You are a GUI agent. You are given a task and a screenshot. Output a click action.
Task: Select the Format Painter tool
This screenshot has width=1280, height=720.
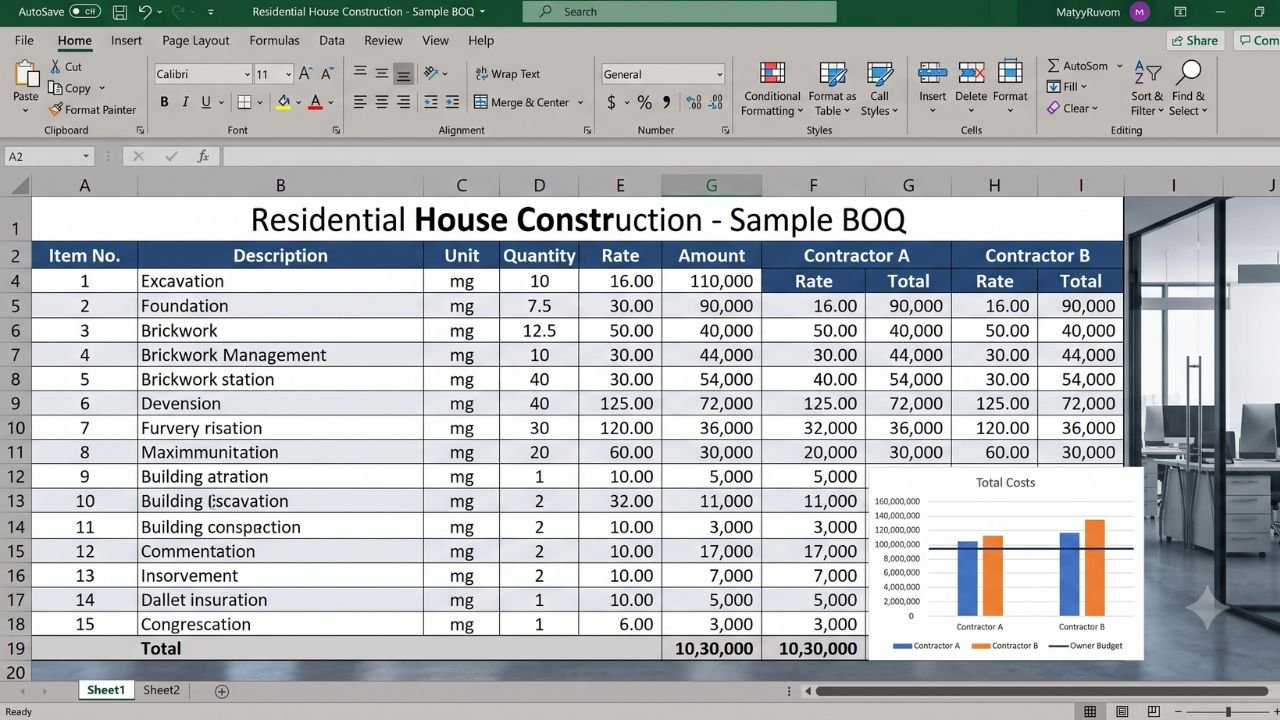point(92,110)
